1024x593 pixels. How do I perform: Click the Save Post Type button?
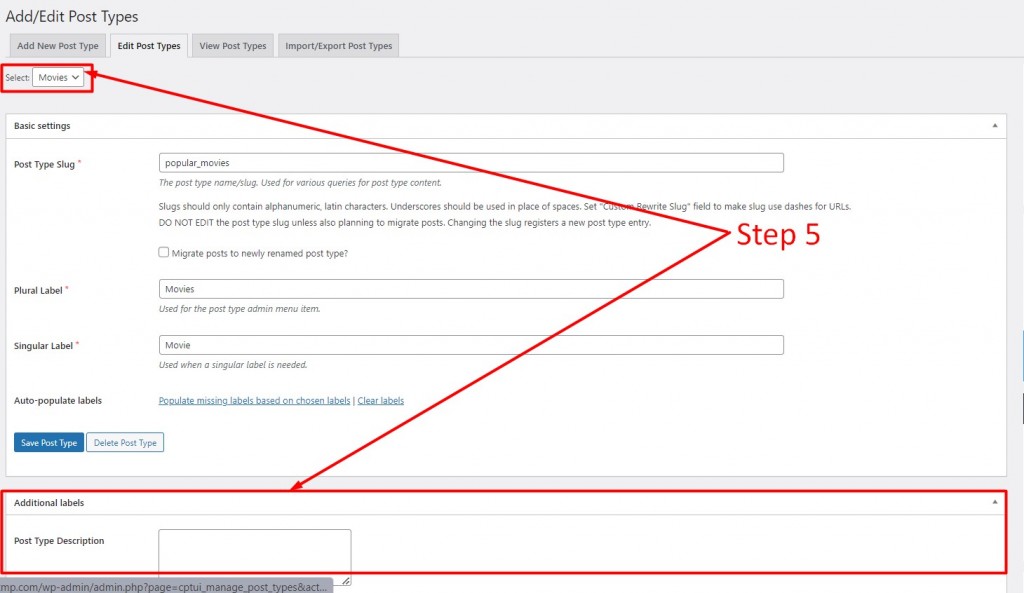(x=49, y=442)
